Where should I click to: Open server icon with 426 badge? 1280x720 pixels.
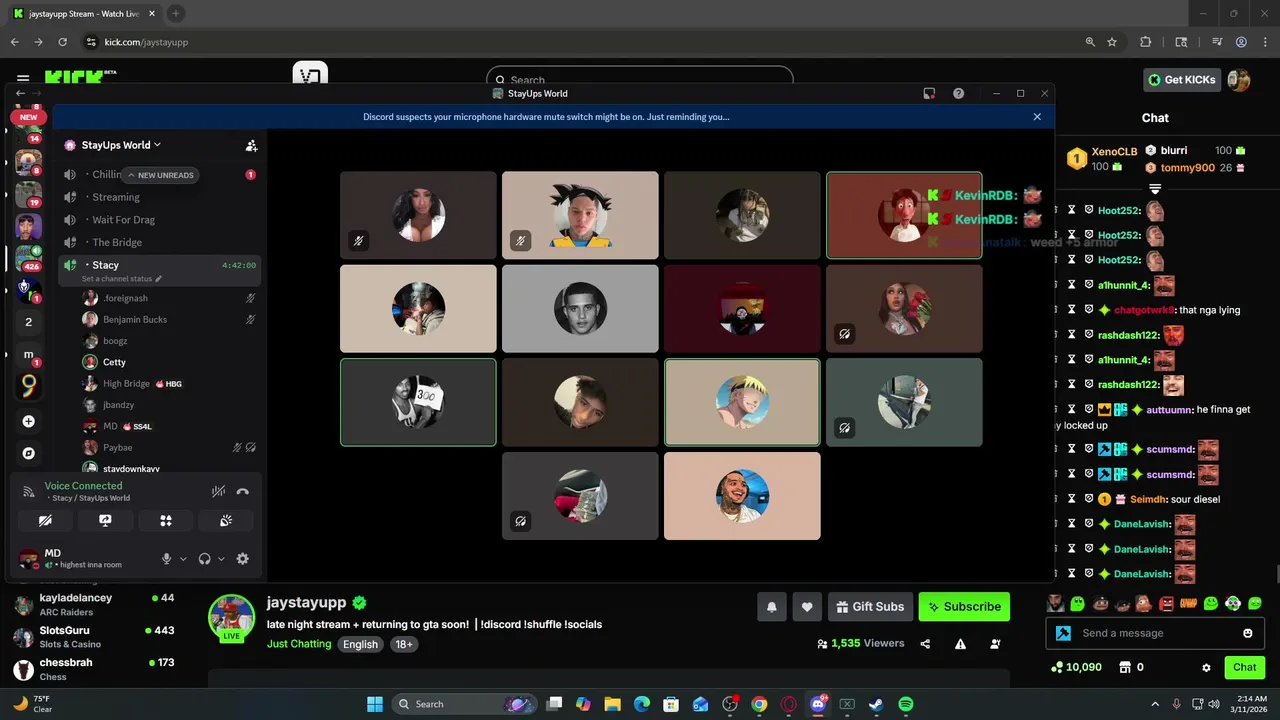(x=28, y=258)
